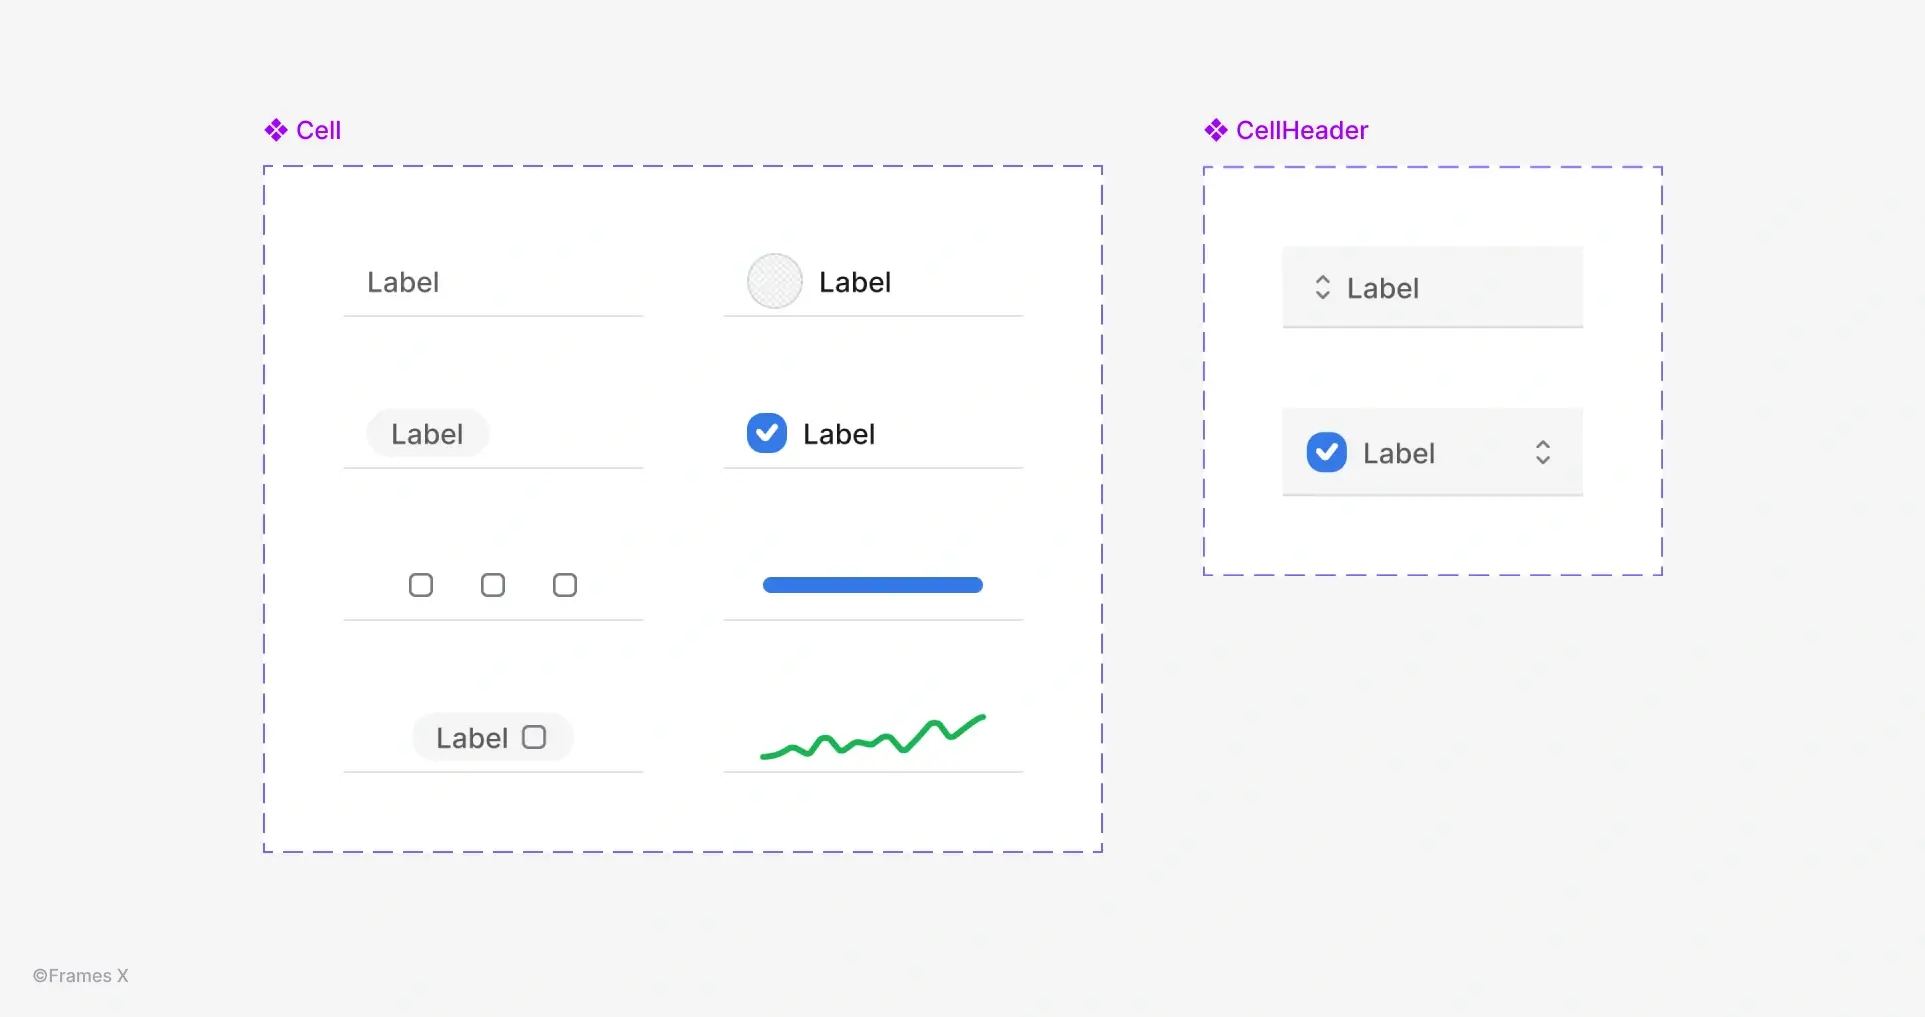The height and width of the screenshot is (1017, 1925).
Task: Click the component icon beside CellHeader title
Action: [1215, 129]
